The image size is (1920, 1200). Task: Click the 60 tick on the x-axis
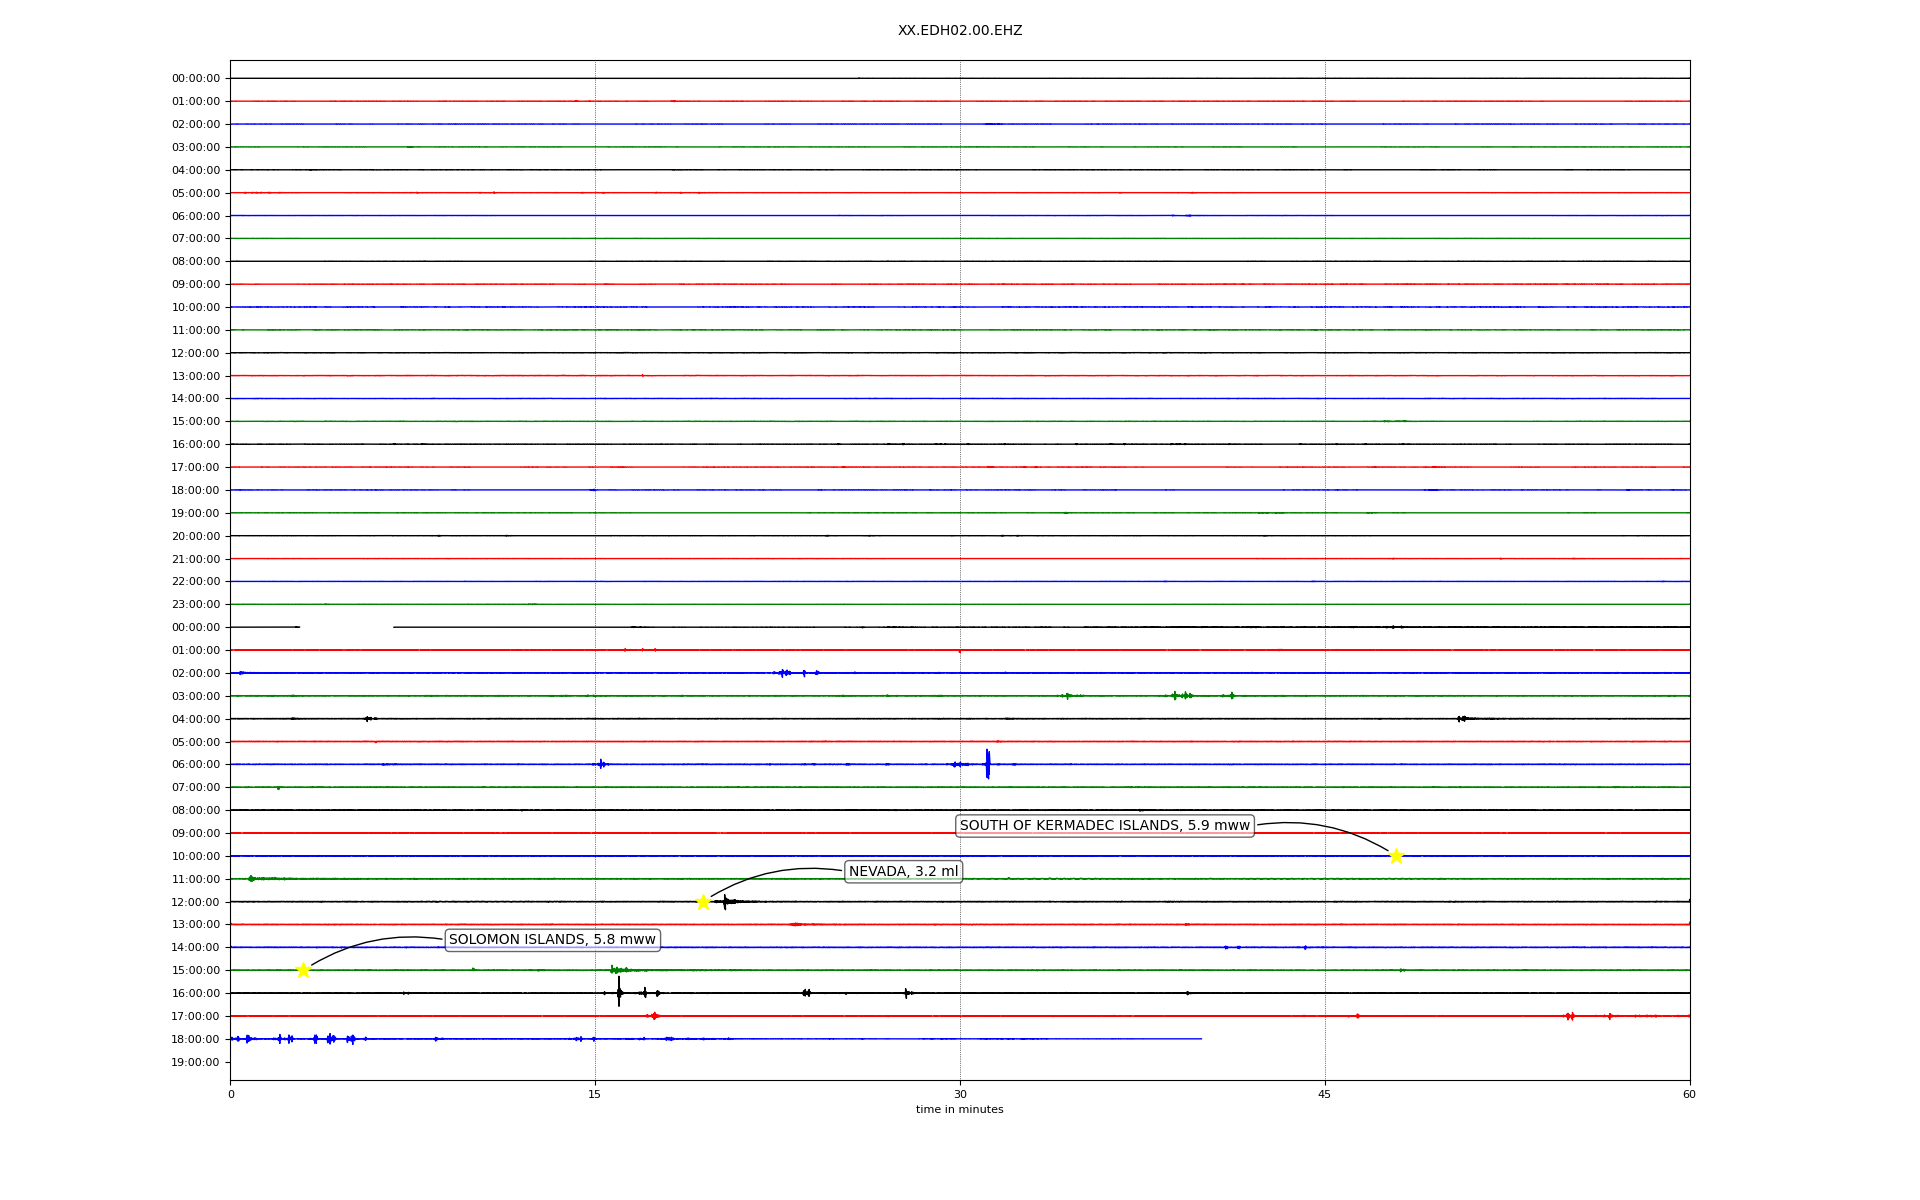[1688, 1094]
